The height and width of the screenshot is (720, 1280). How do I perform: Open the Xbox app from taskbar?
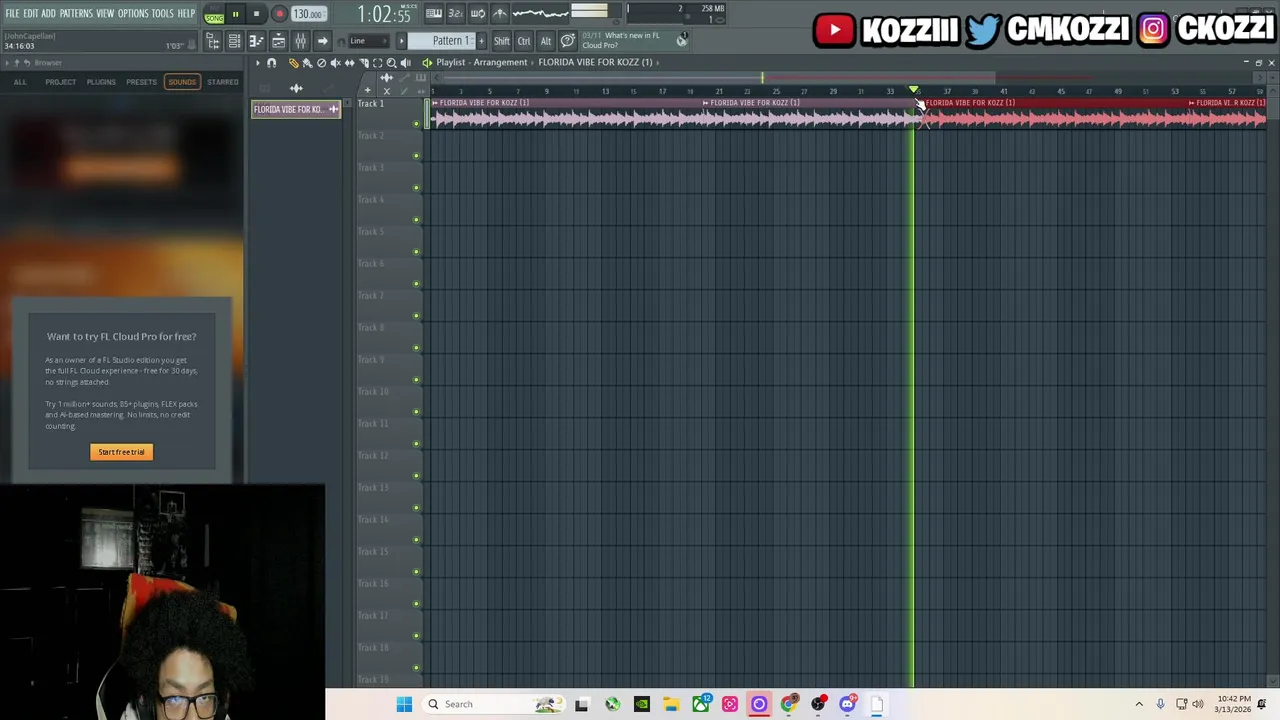[700, 704]
